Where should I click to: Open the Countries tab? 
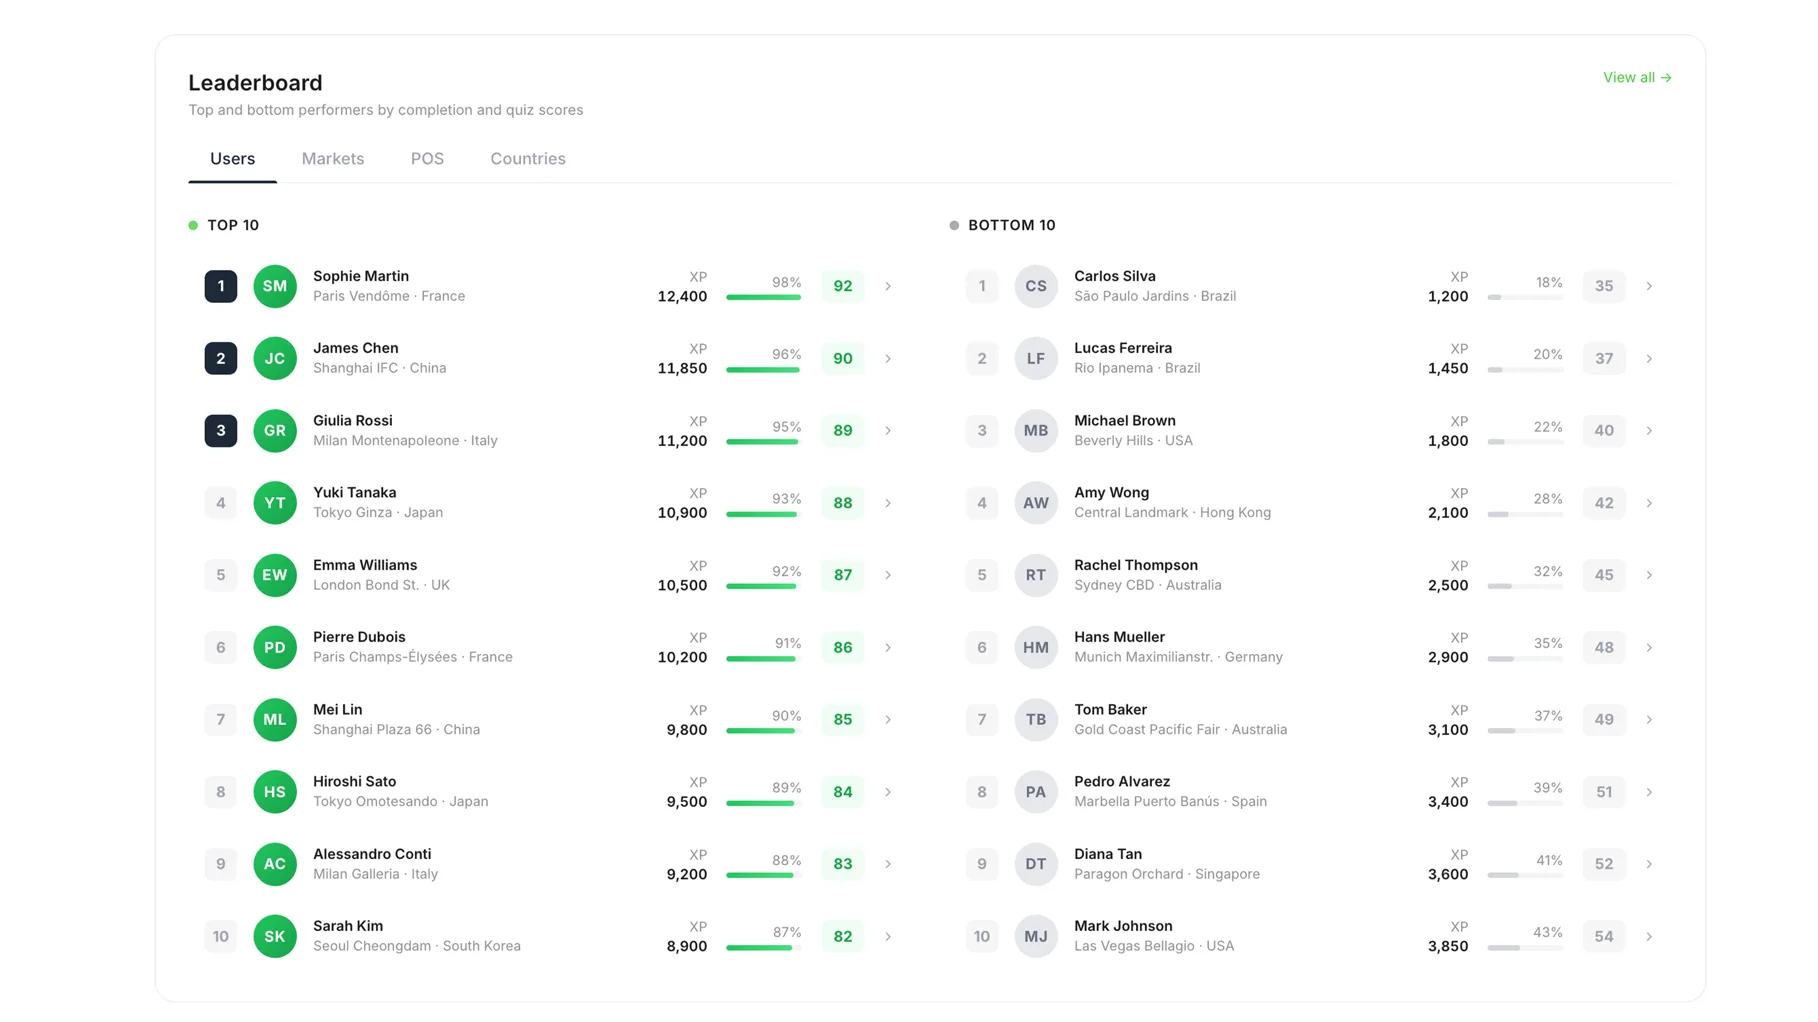tap(527, 159)
